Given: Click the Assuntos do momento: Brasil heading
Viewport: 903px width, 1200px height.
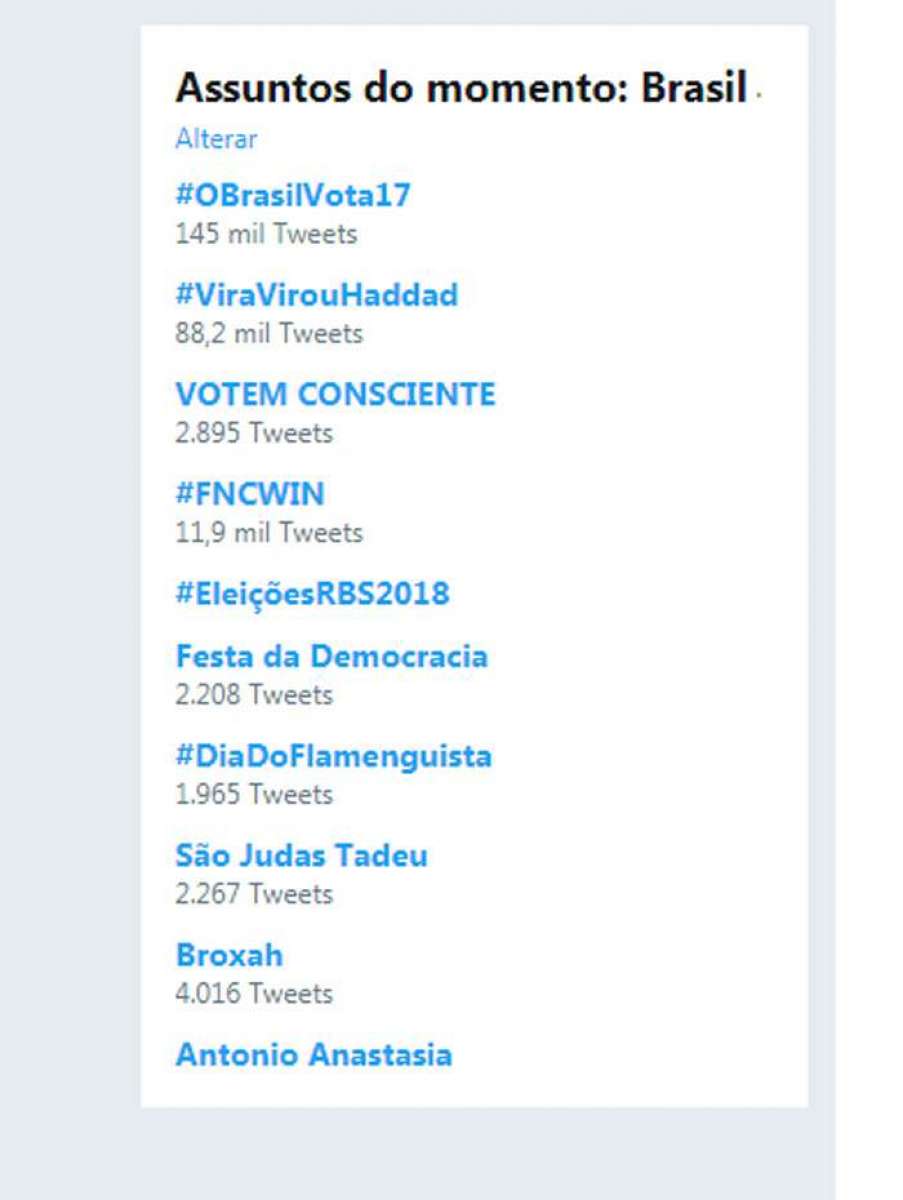Looking at the screenshot, I should point(462,89).
